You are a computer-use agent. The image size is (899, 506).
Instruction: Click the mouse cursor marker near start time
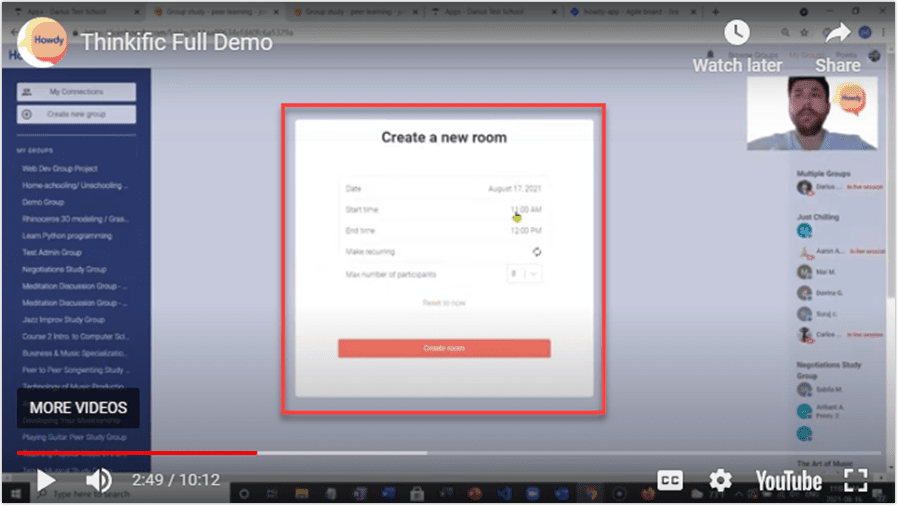(517, 218)
